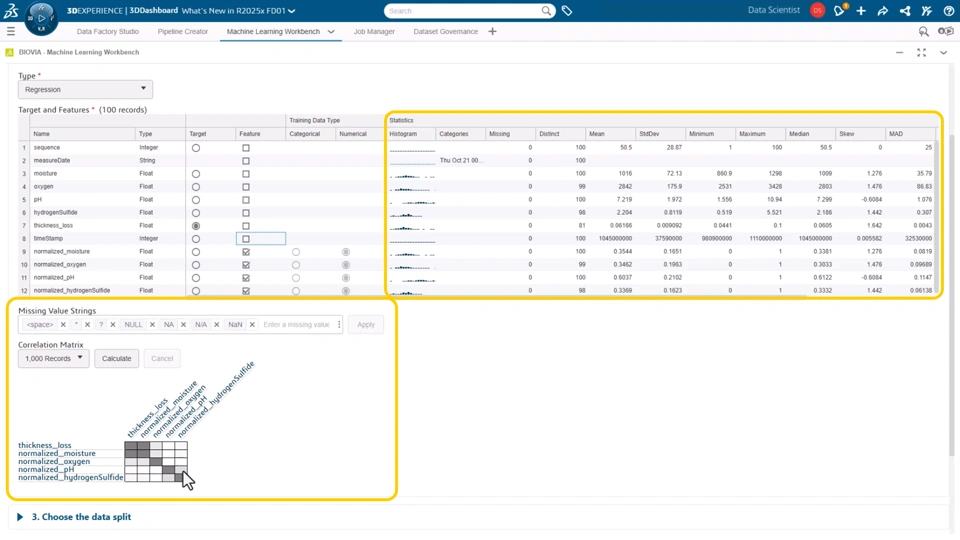
Task: Click the Cancel button
Action: [162, 358]
